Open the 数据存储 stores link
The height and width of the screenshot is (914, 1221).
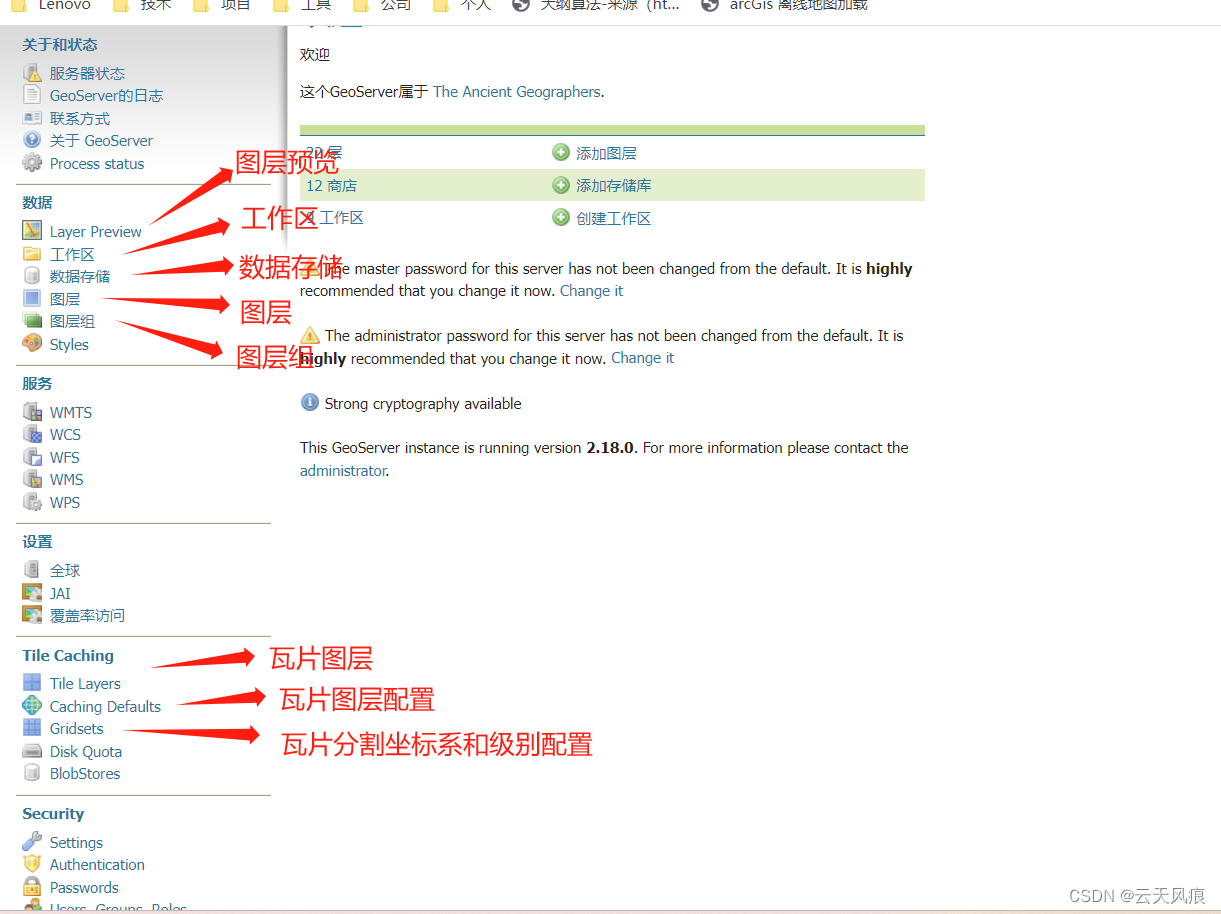click(80, 276)
